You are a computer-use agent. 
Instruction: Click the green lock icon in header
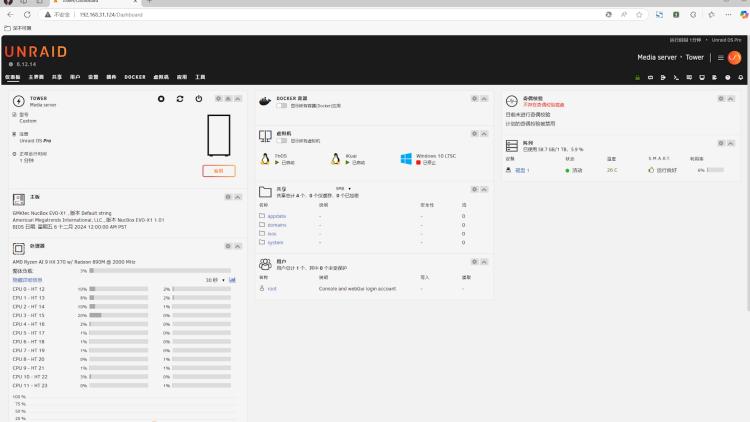click(x=637, y=78)
